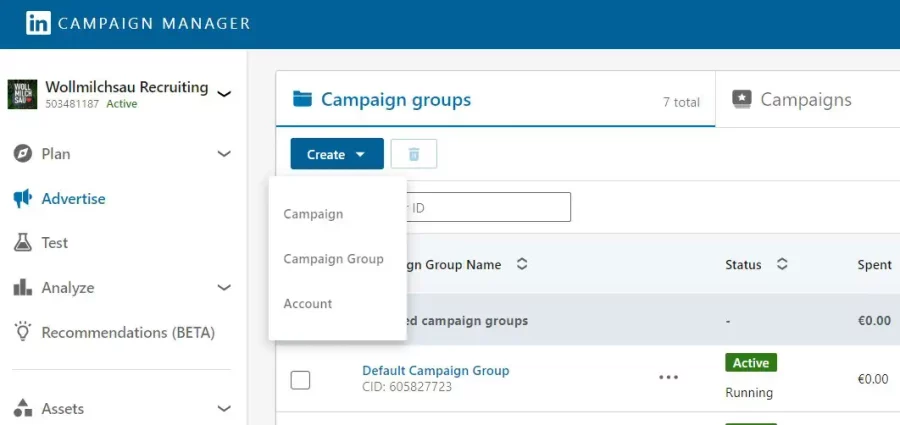Click CID: 605827723 text
The image size is (900, 425).
tap(407, 387)
